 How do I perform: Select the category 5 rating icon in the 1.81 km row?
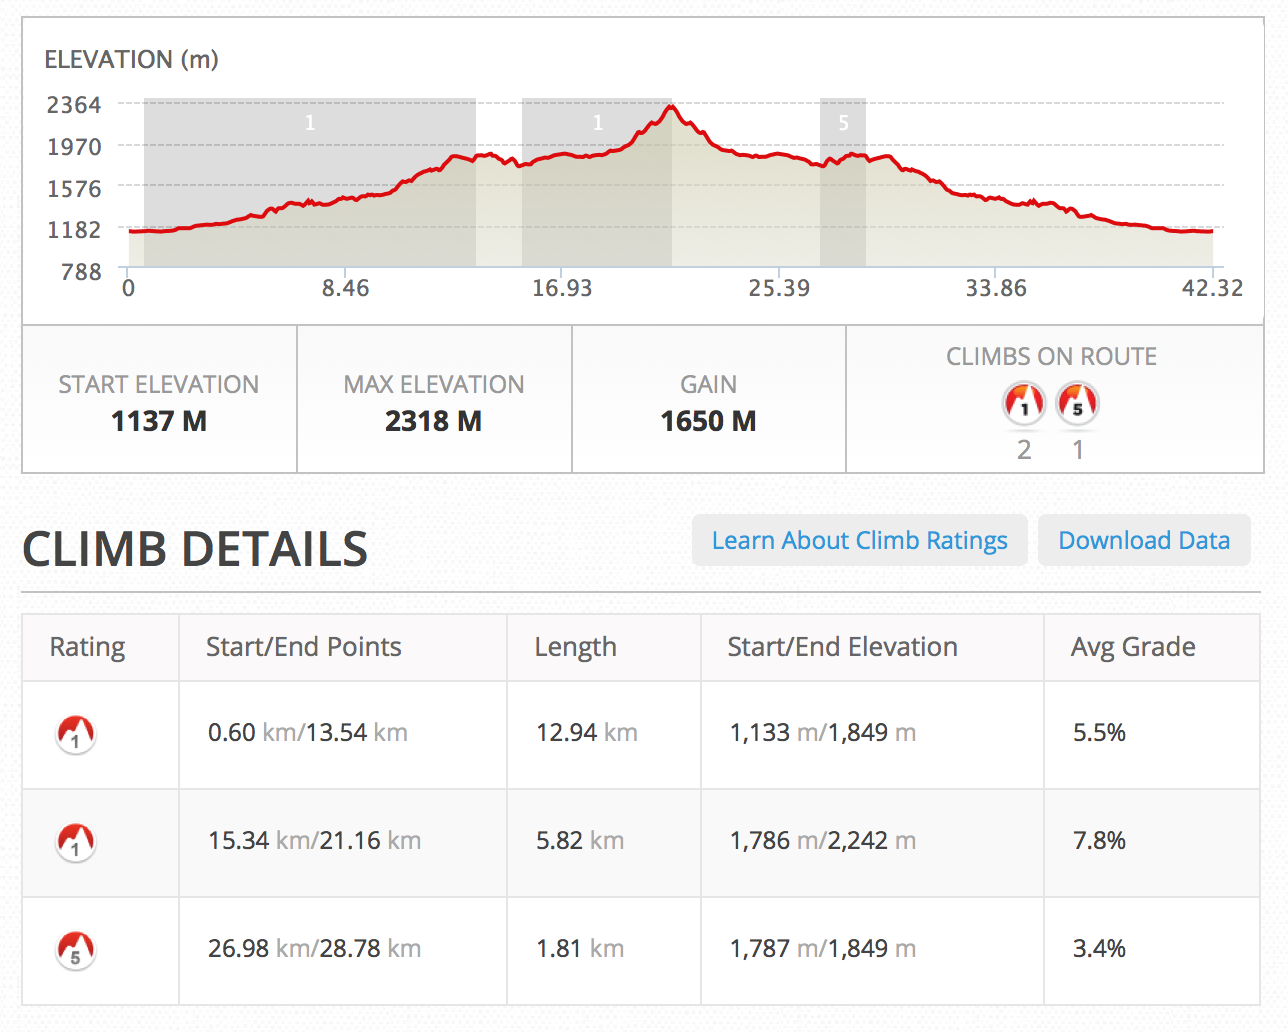tap(75, 949)
